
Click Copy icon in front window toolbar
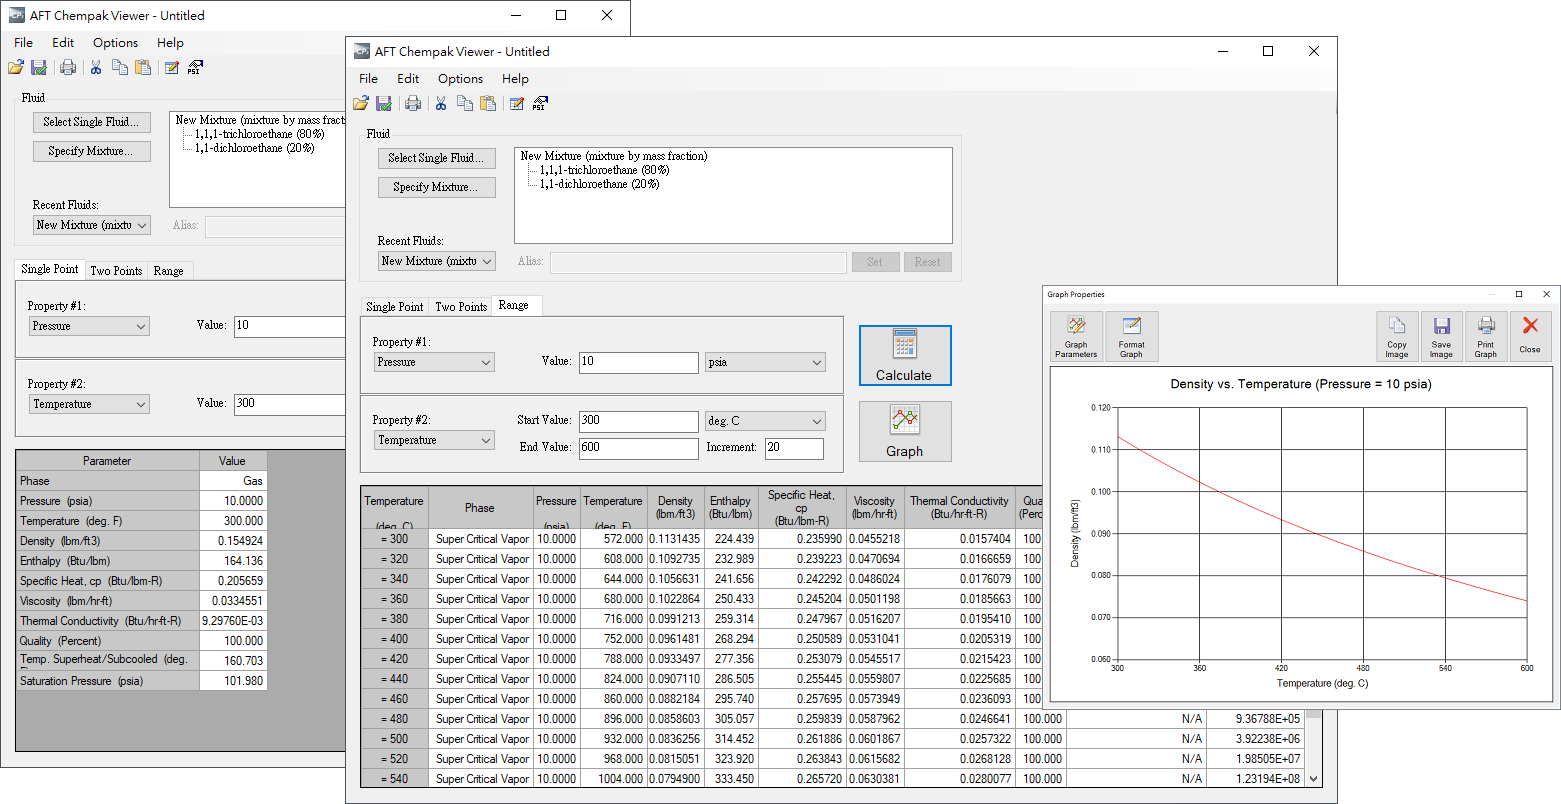point(465,104)
